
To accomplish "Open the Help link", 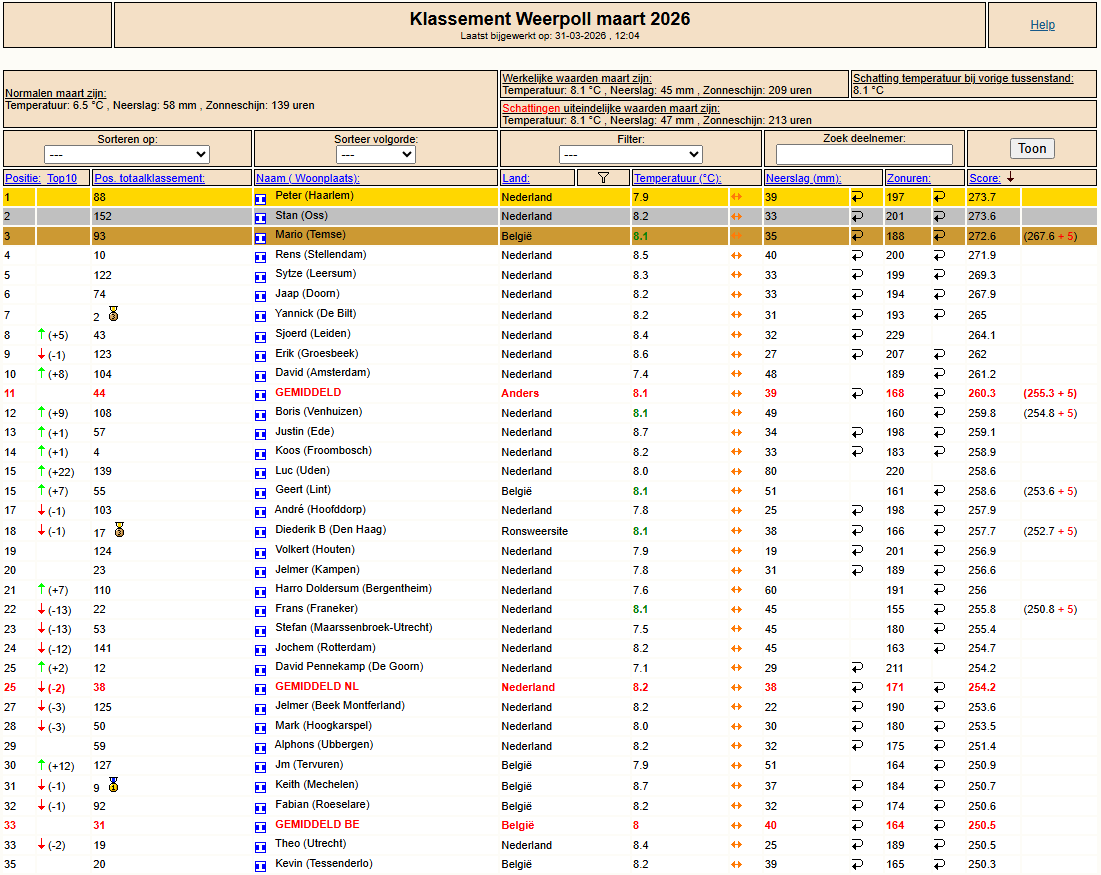I will [x=1042, y=25].
